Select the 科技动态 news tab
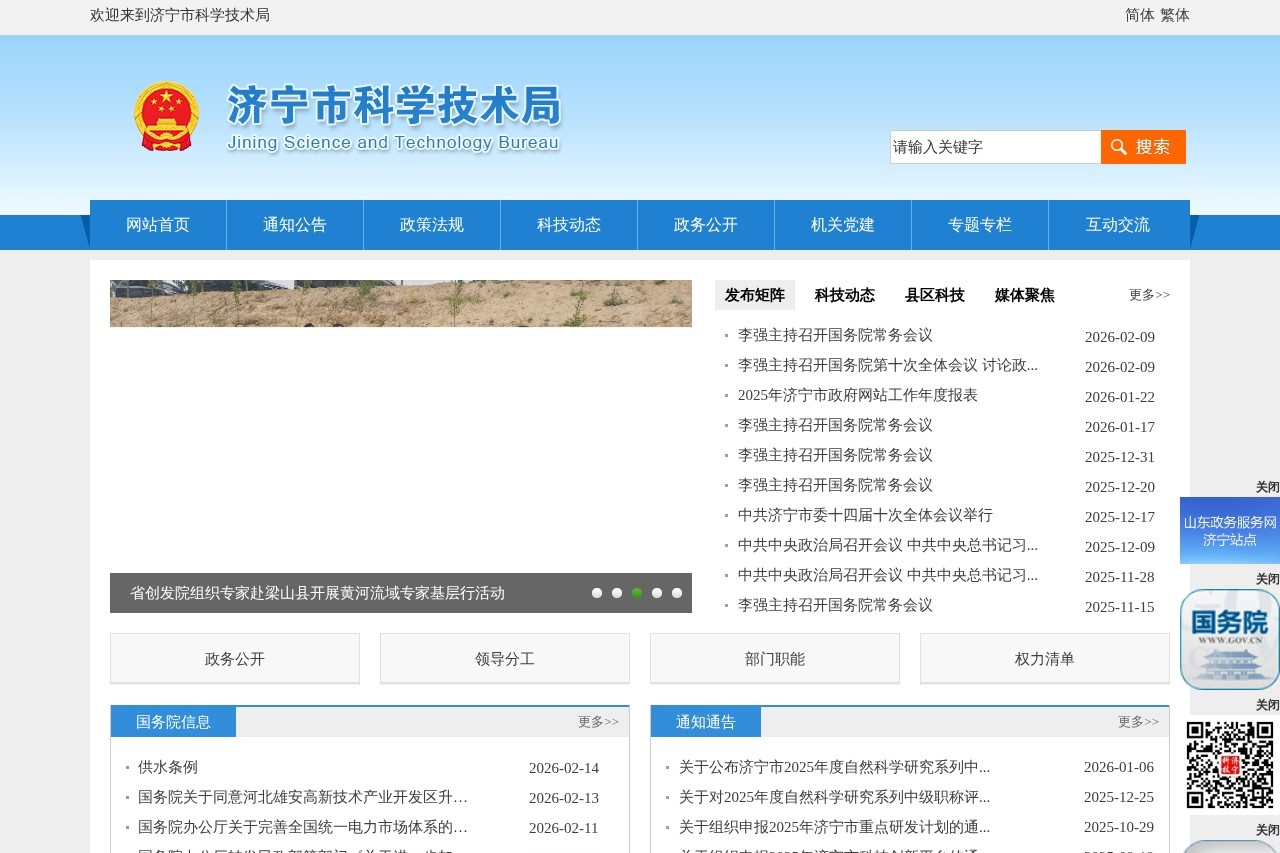This screenshot has height=853, width=1280. click(x=845, y=295)
